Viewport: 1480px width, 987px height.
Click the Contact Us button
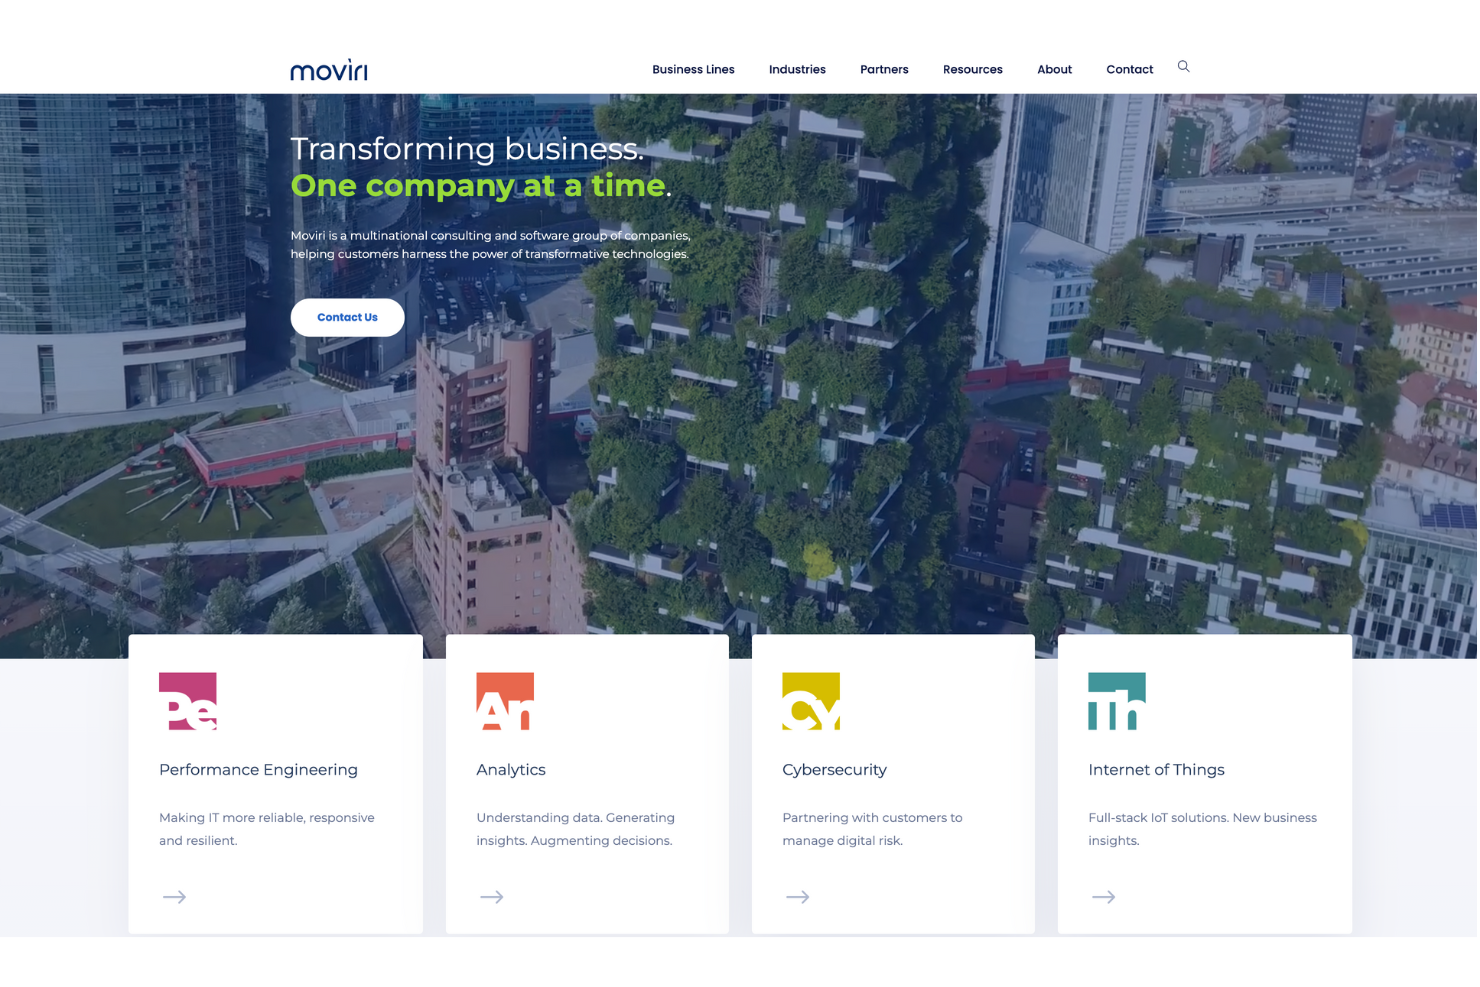point(347,317)
